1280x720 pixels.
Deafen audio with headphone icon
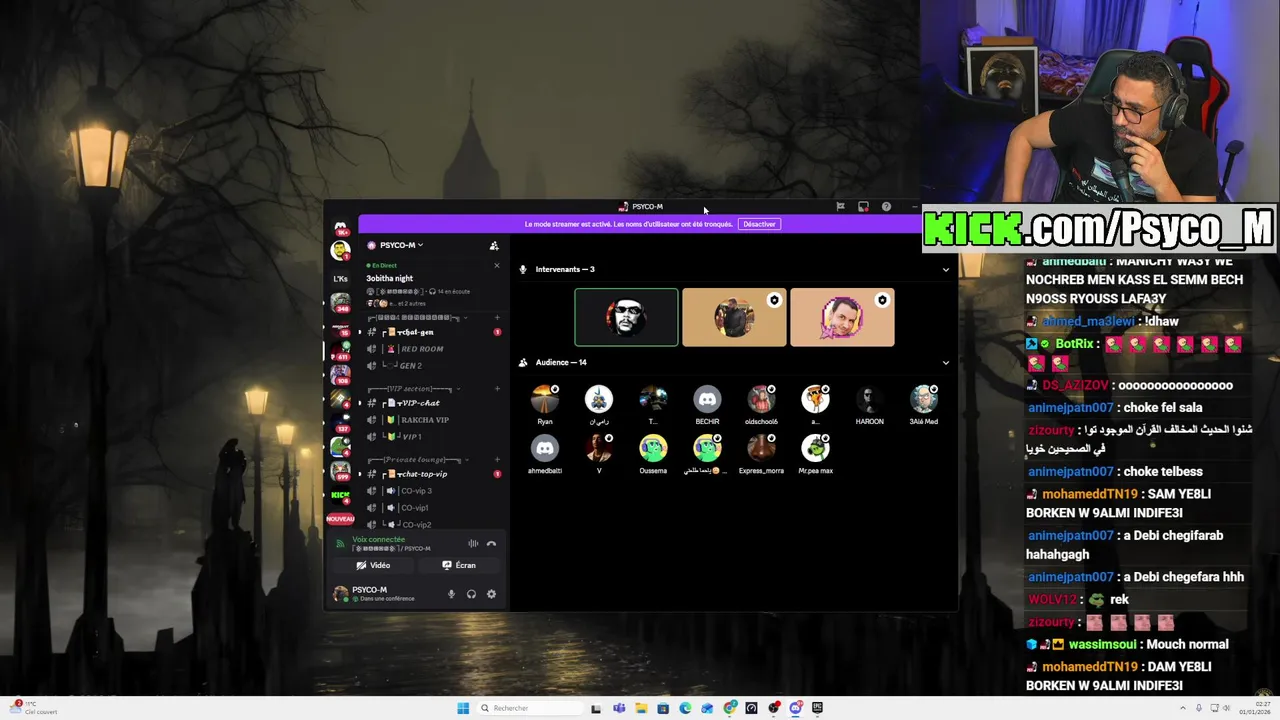coord(471,594)
